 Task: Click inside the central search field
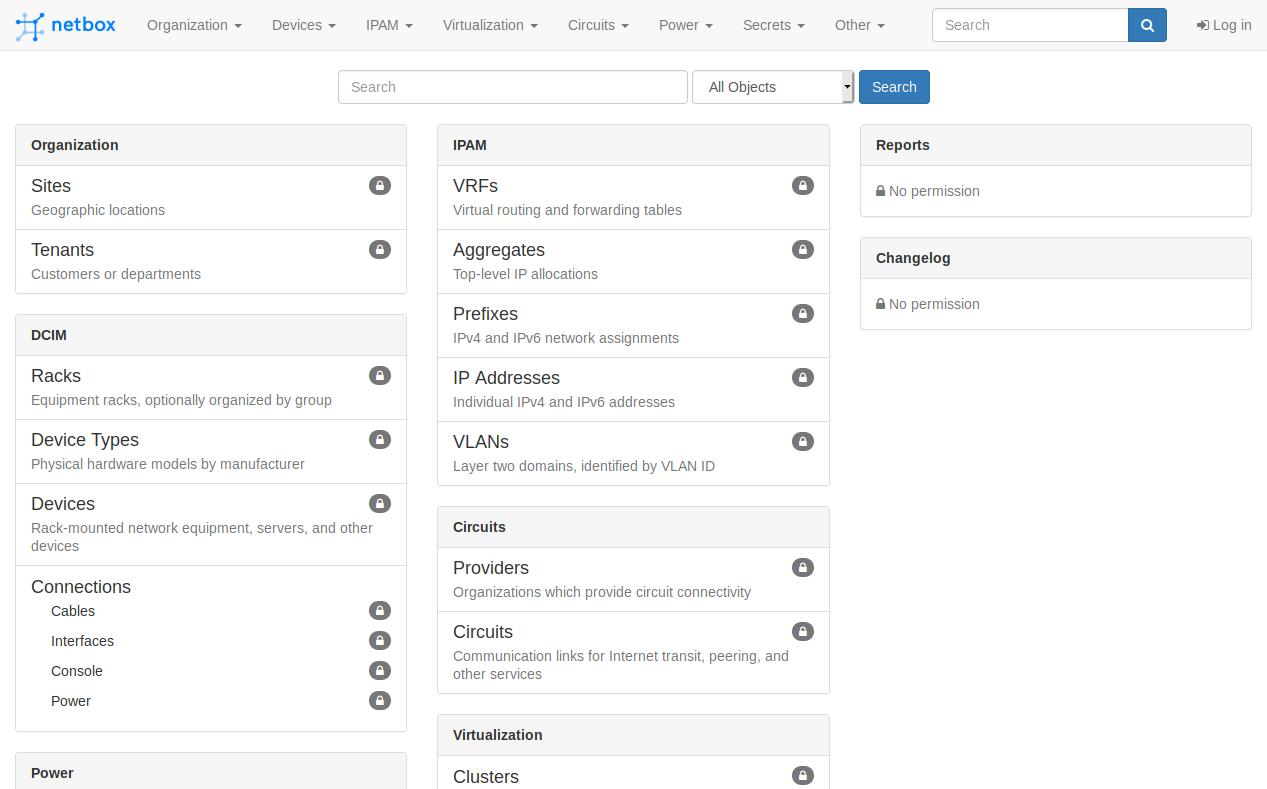click(512, 87)
